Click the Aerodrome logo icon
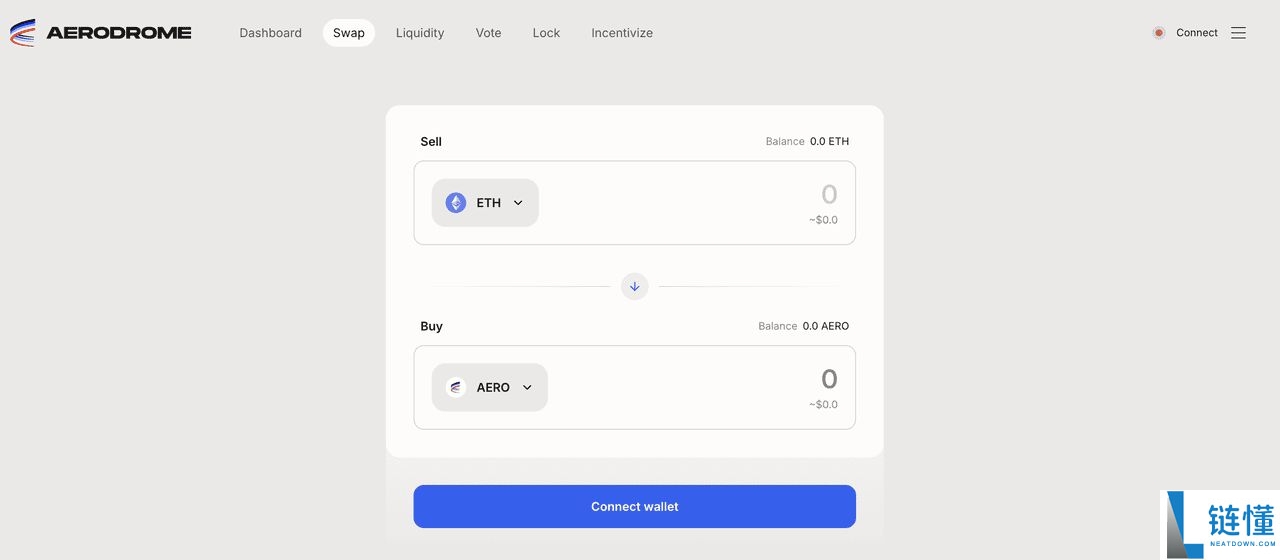The image size is (1280, 560). coord(22,33)
